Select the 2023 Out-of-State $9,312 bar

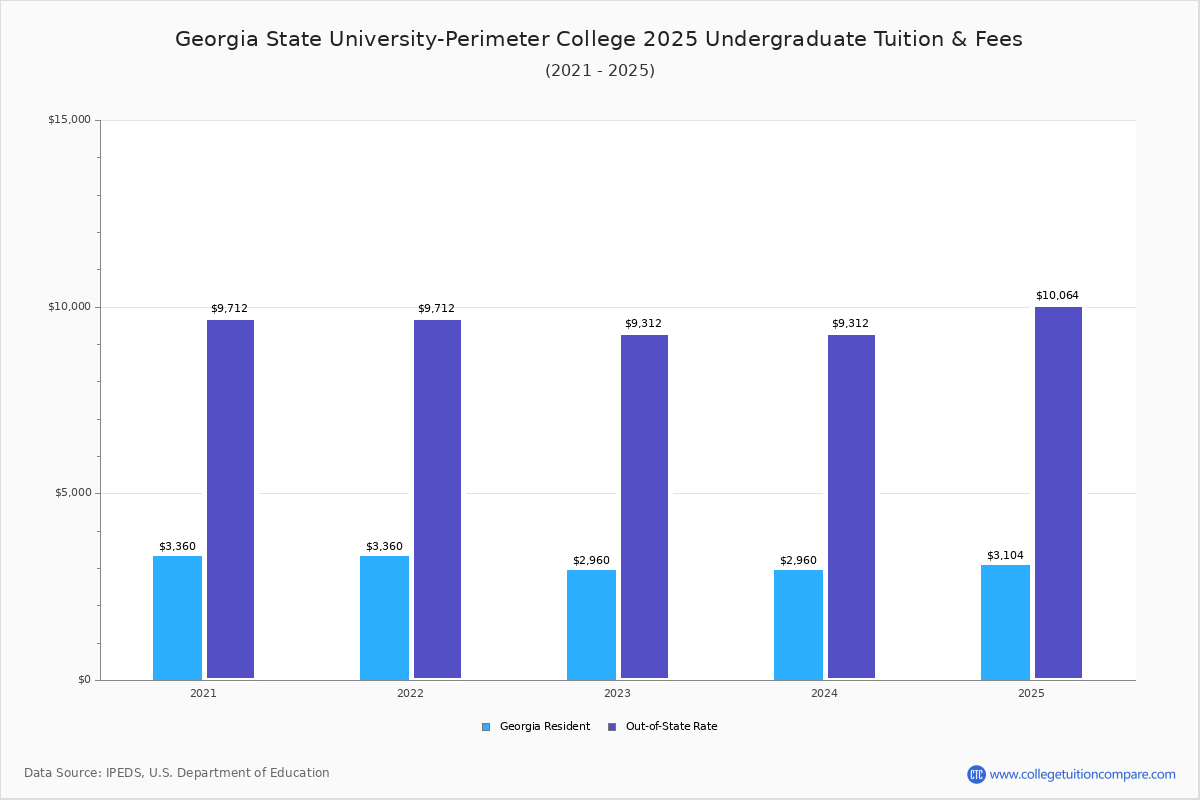(644, 506)
